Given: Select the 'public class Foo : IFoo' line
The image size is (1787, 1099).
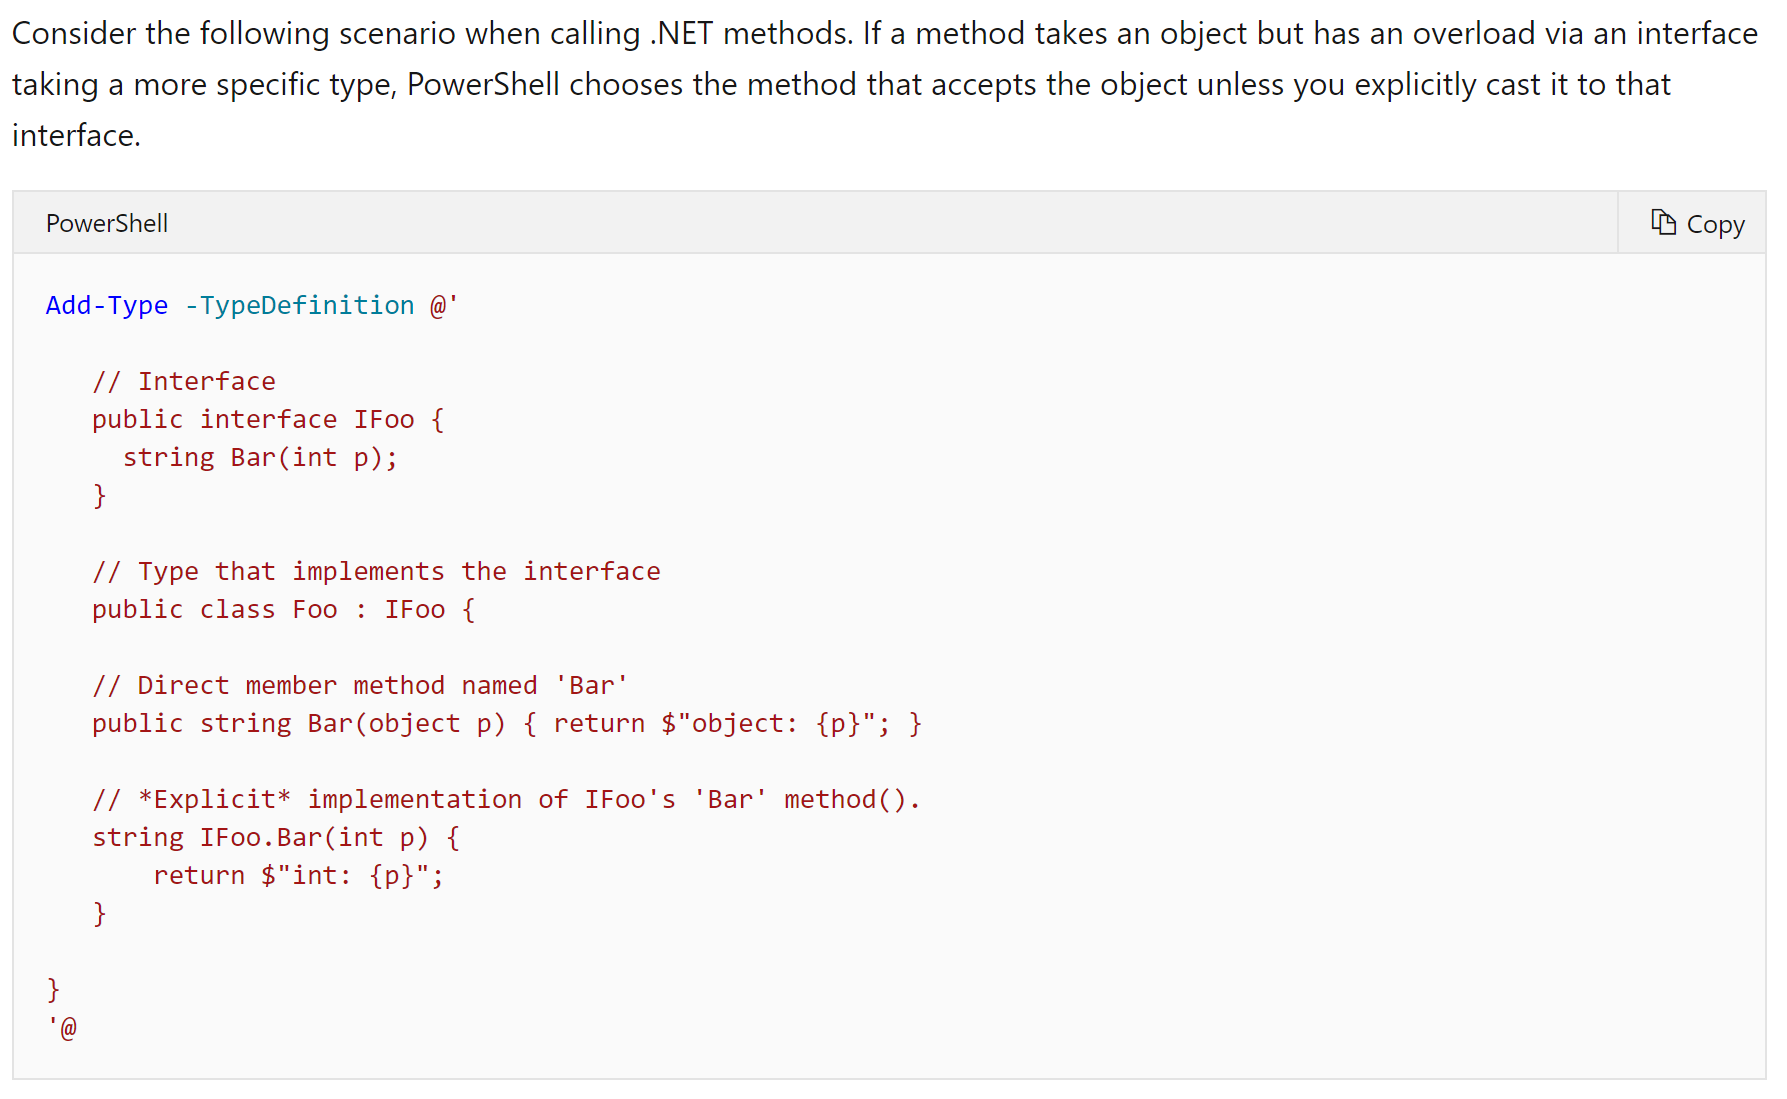Looking at the screenshot, I should [280, 608].
